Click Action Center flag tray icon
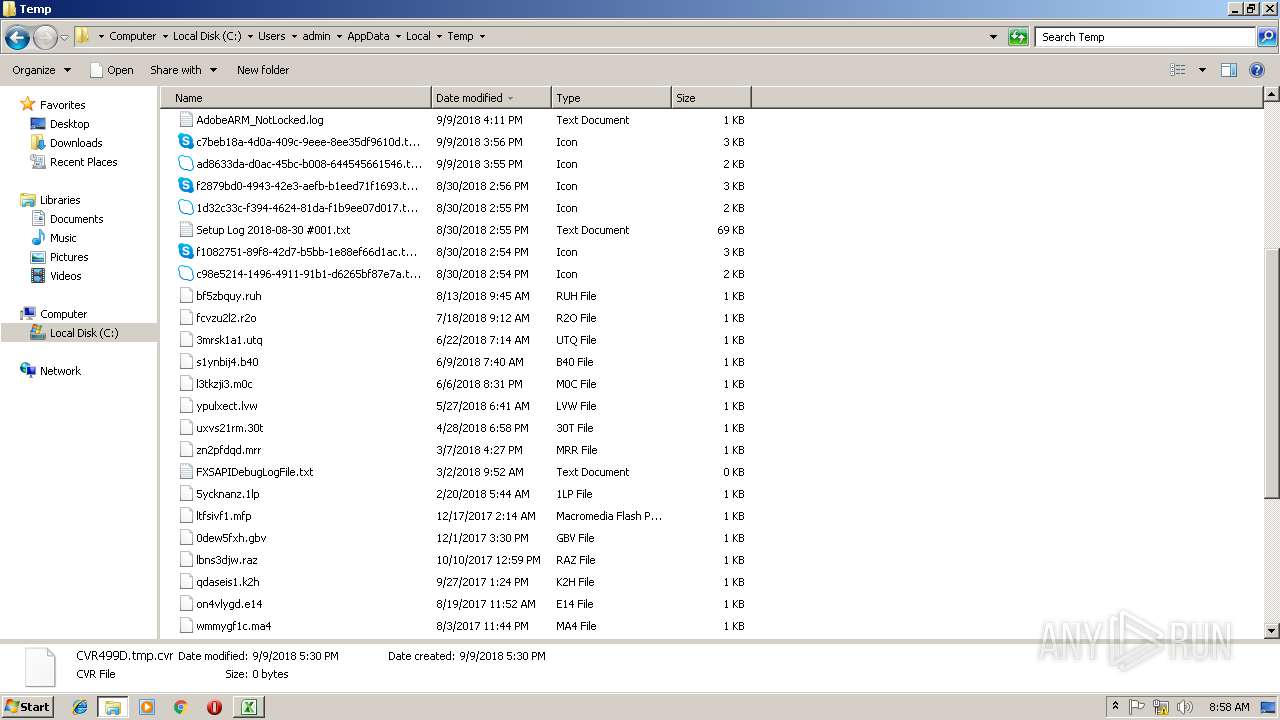Viewport: 1280px width, 720px height. (x=1137, y=707)
